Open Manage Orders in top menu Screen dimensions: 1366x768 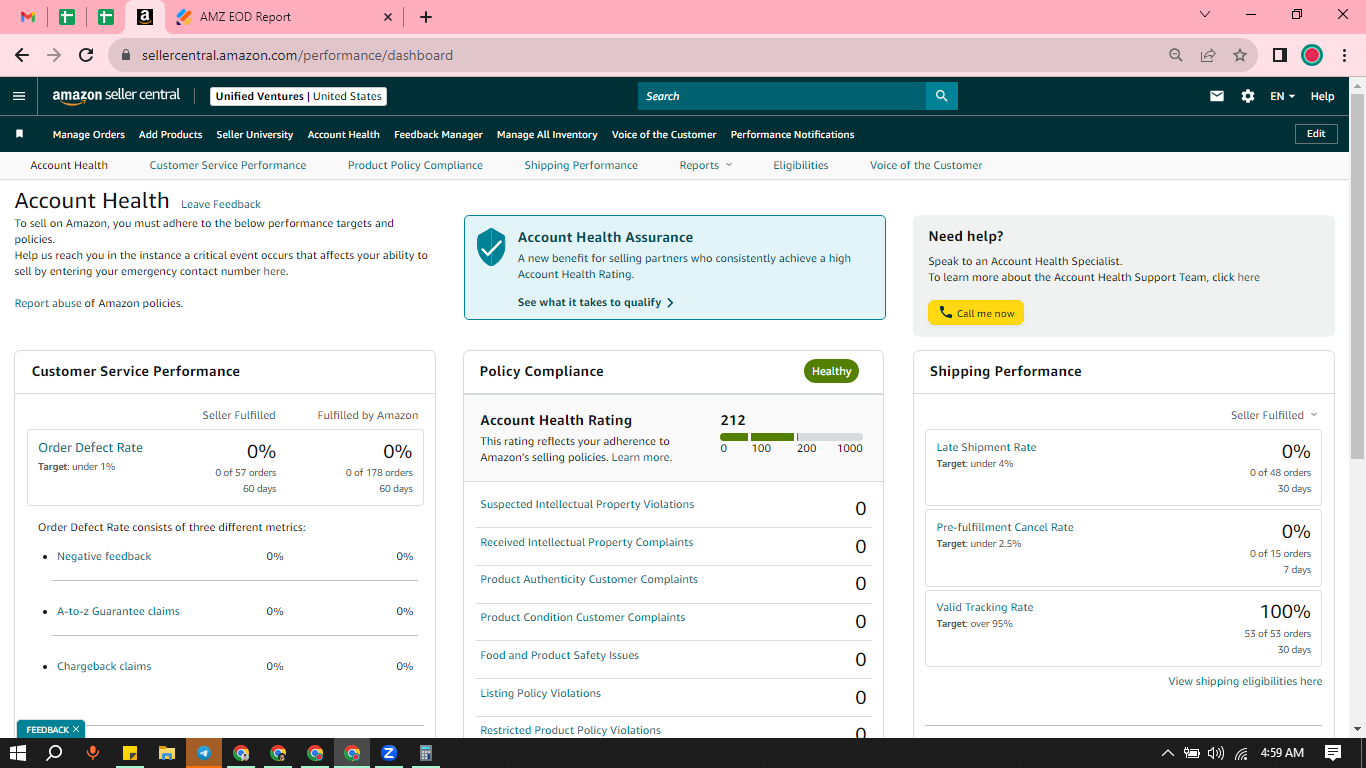89,134
